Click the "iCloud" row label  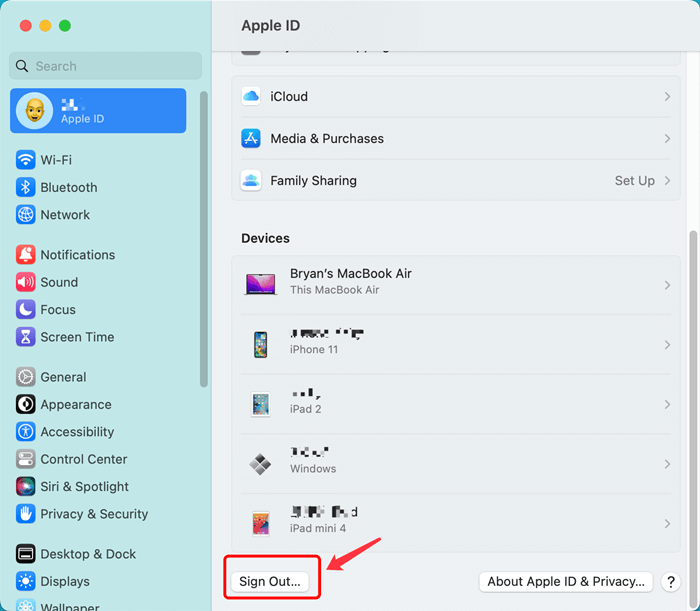pos(289,96)
